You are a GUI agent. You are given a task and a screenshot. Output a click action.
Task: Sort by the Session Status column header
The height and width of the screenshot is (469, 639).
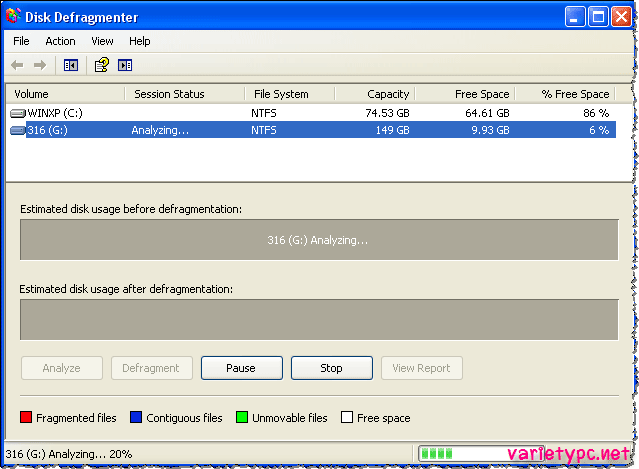tap(185, 94)
